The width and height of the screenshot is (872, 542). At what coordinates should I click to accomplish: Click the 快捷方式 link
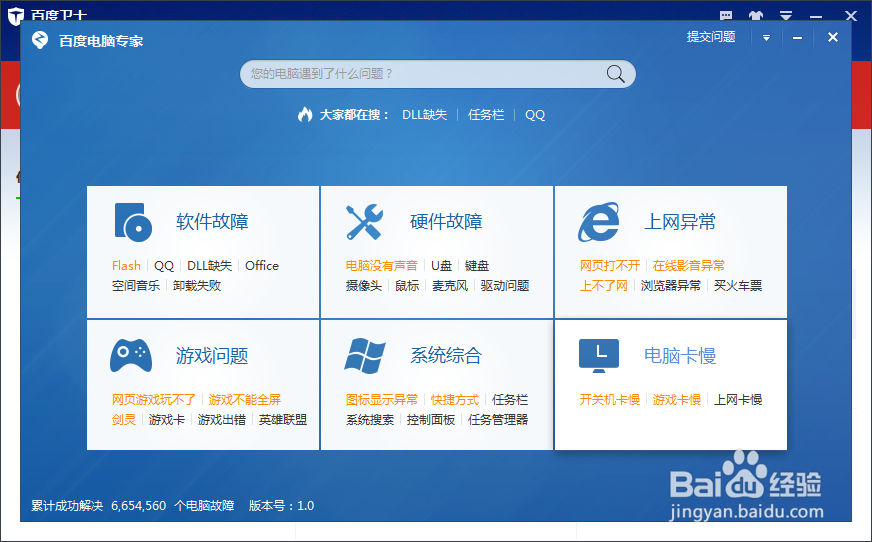455,400
